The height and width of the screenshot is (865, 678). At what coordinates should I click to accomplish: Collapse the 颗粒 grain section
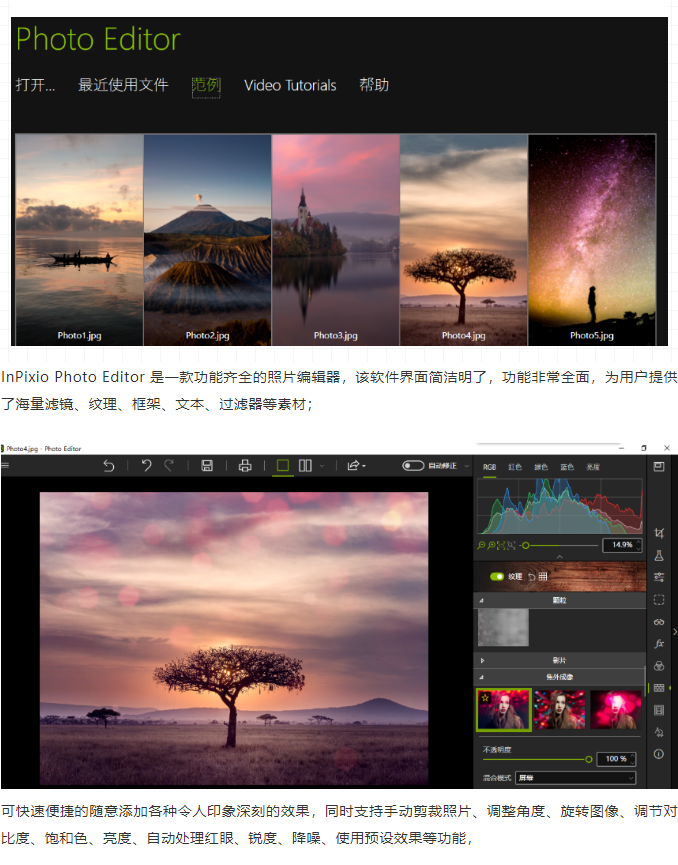(482, 600)
